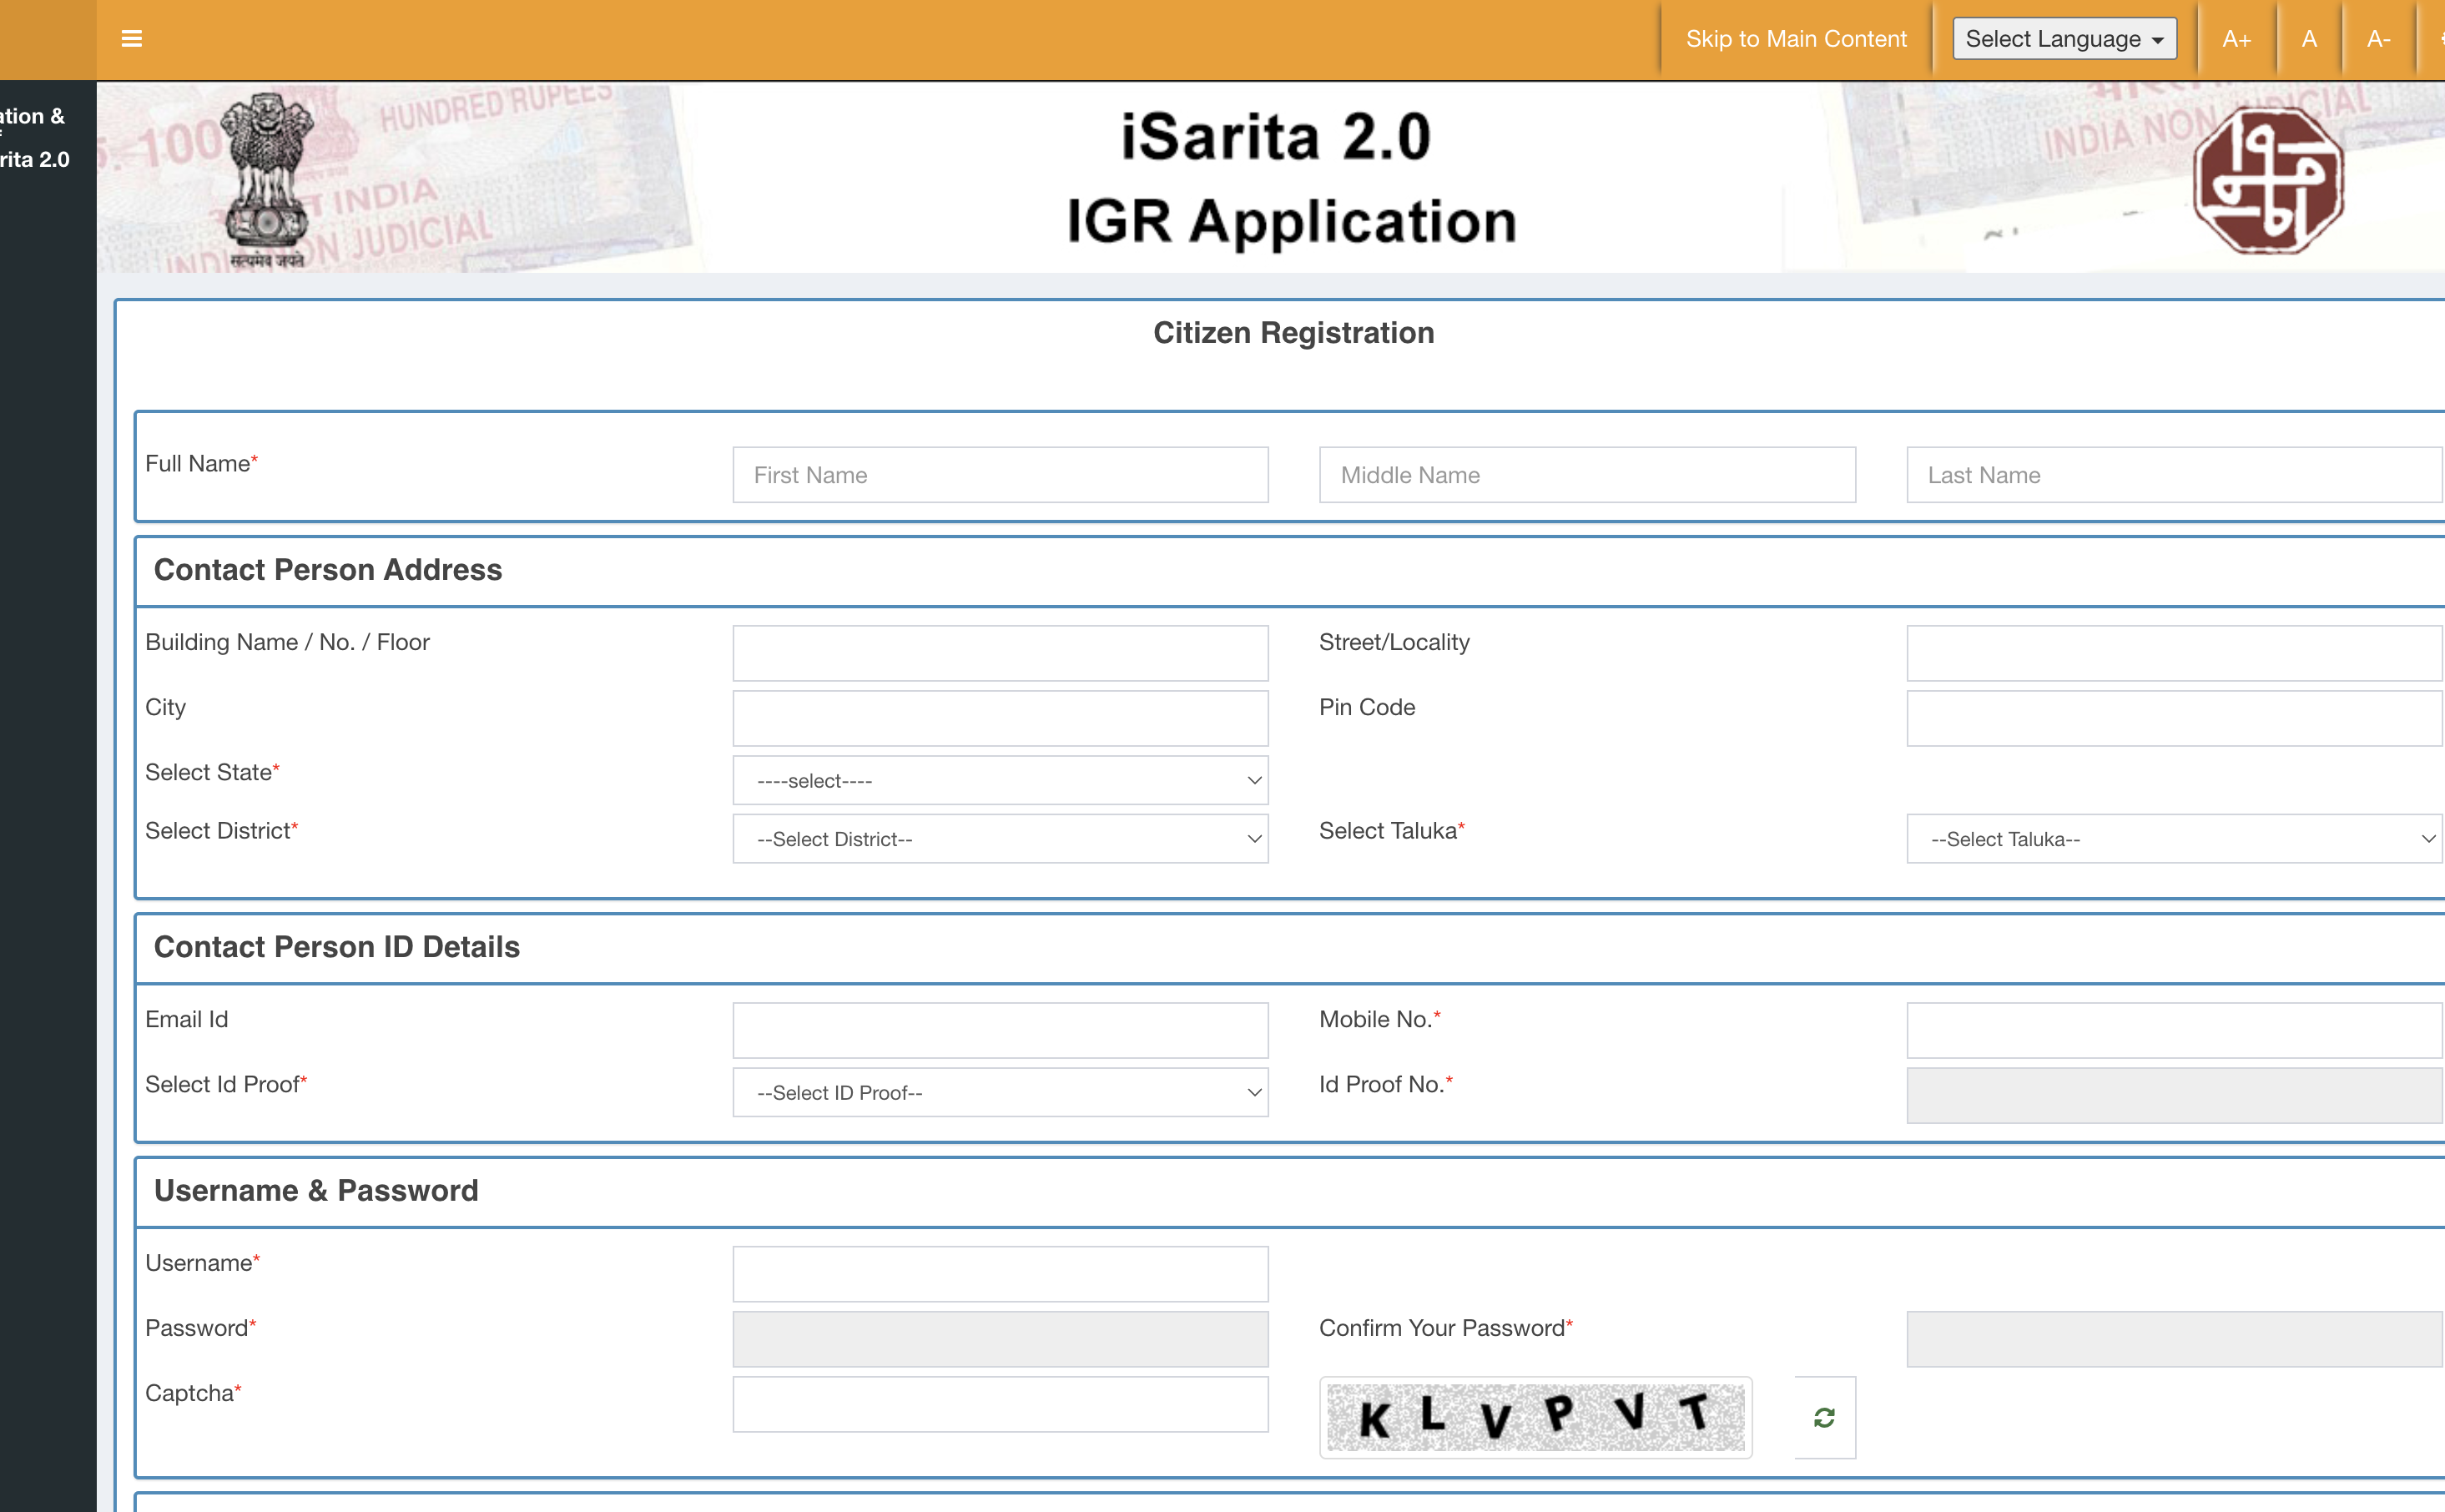2445x1512 pixels.
Task: Click the KLVPVT captcha image
Action: pyautogui.click(x=1535, y=1417)
